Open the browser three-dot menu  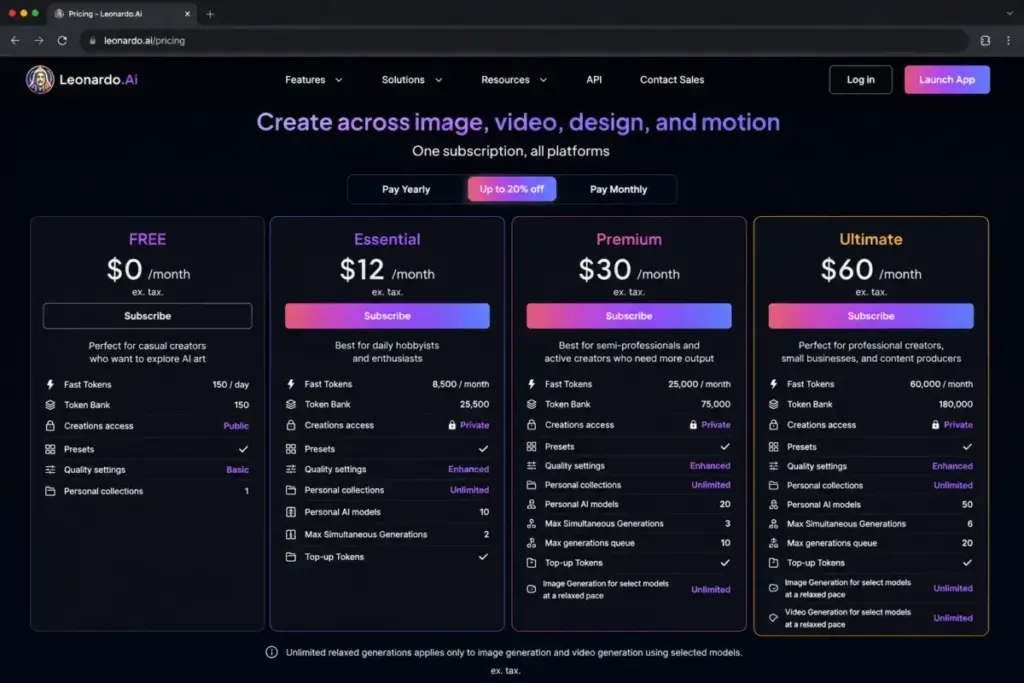click(1008, 40)
